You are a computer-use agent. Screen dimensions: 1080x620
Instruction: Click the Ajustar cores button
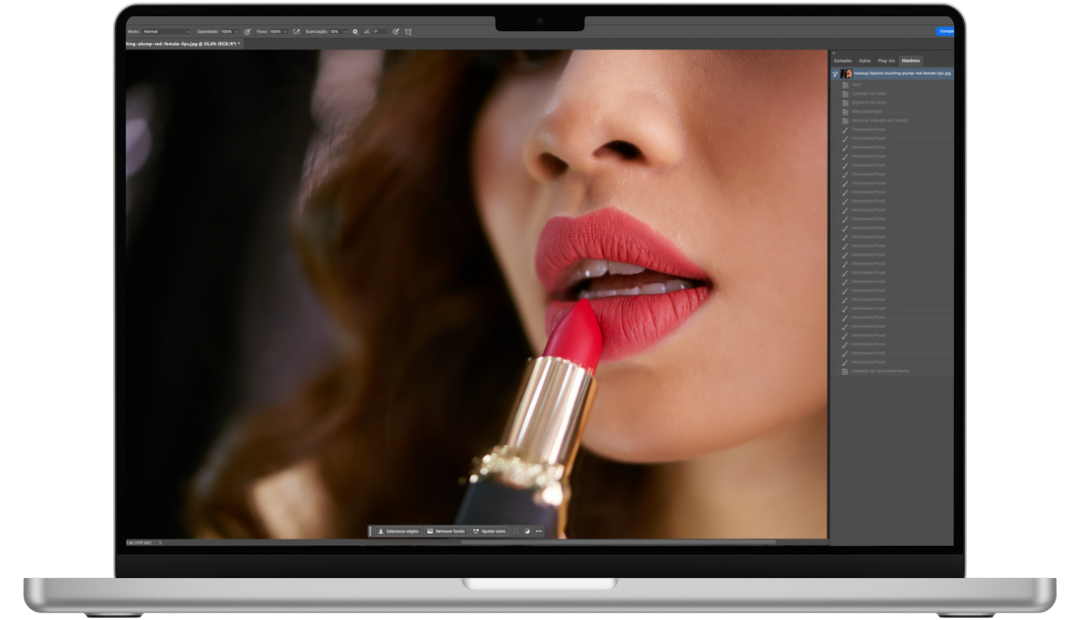(490, 531)
